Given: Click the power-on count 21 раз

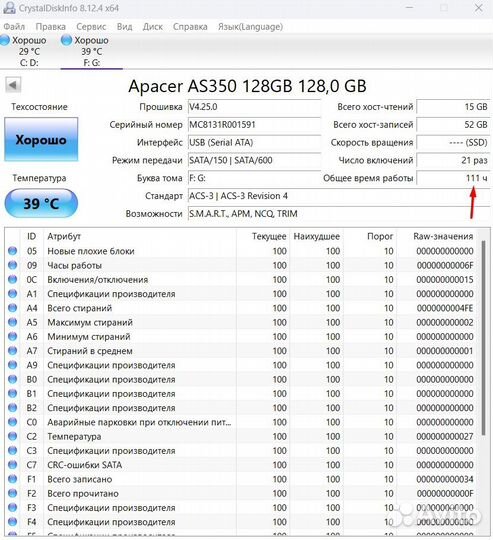Looking at the screenshot, I should click(453, 160).
